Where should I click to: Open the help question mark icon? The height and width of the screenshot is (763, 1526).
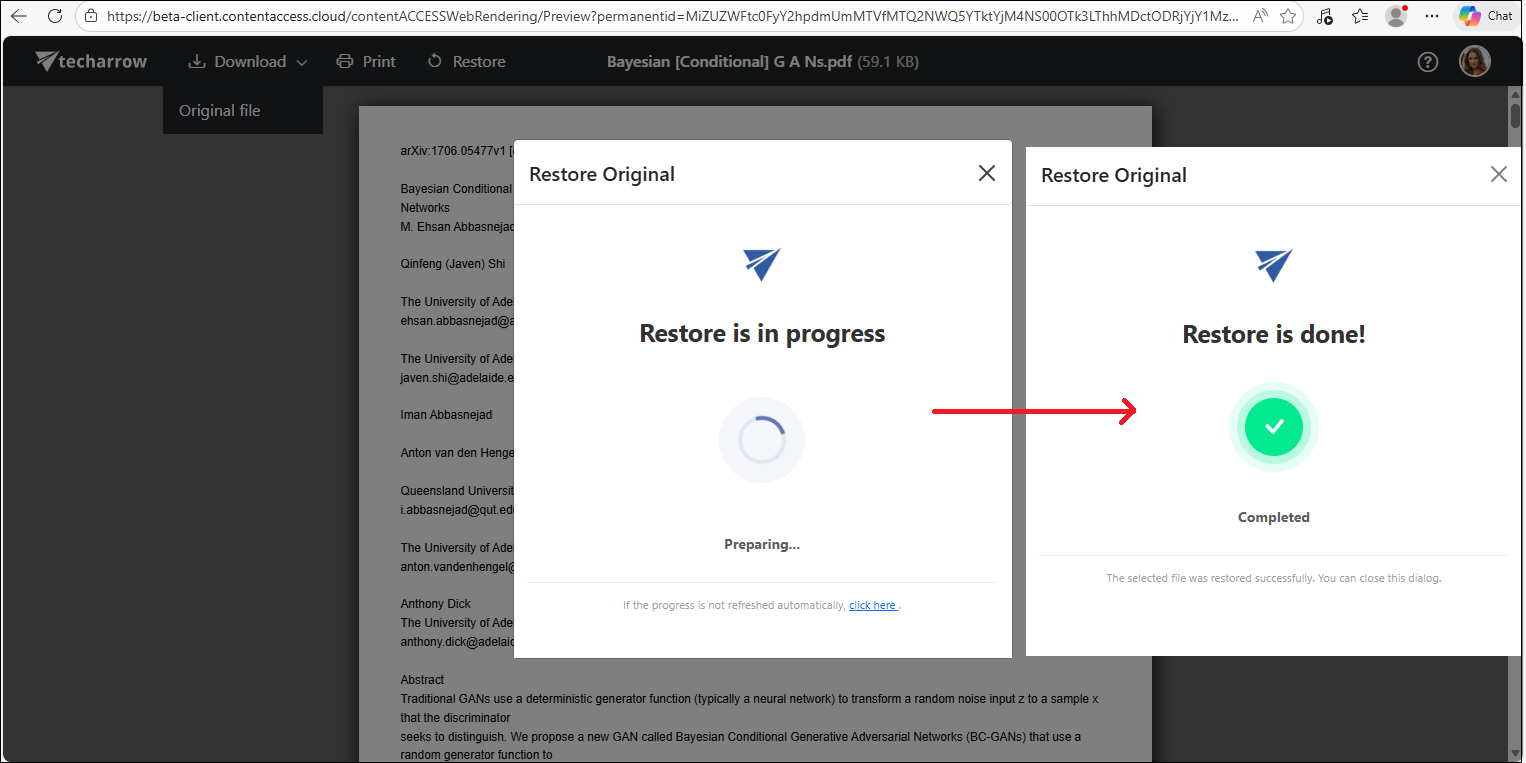(1428, 62)
